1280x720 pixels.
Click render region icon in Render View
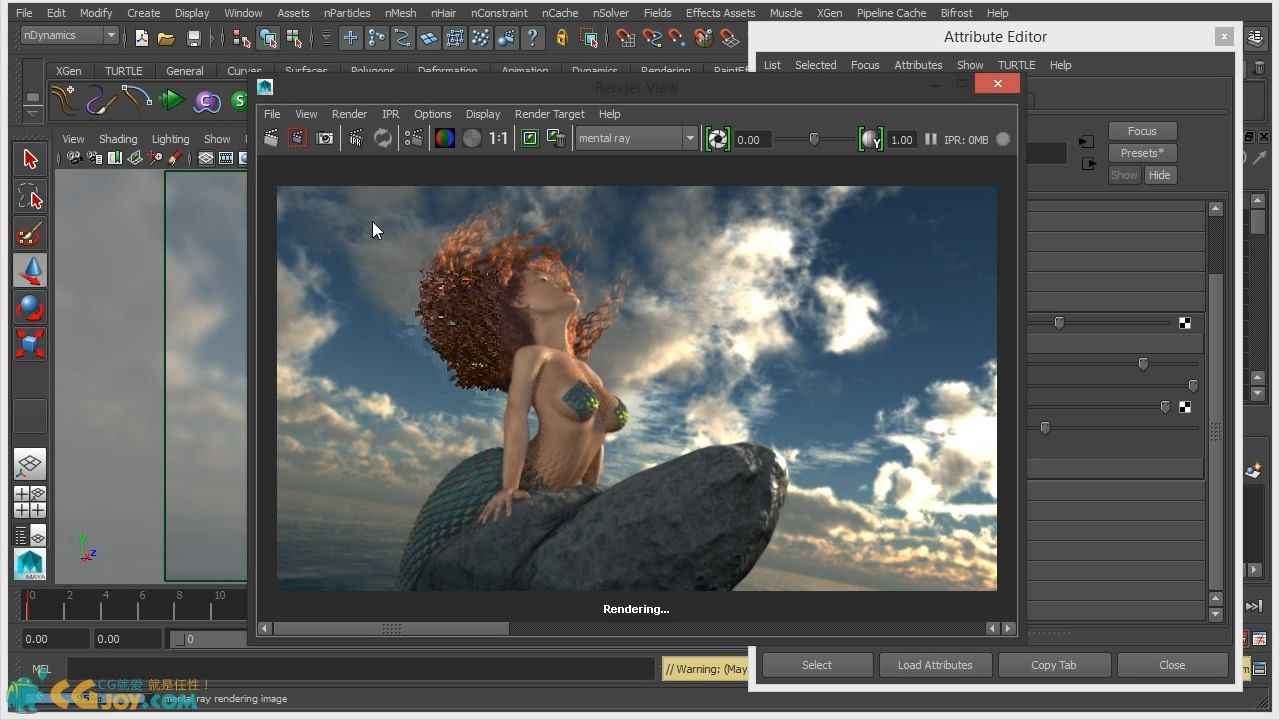pyautogui.click(x=297, y=139)
